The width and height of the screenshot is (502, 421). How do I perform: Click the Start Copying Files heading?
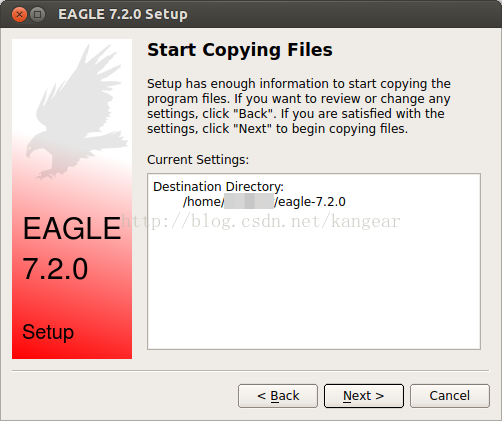240,50
